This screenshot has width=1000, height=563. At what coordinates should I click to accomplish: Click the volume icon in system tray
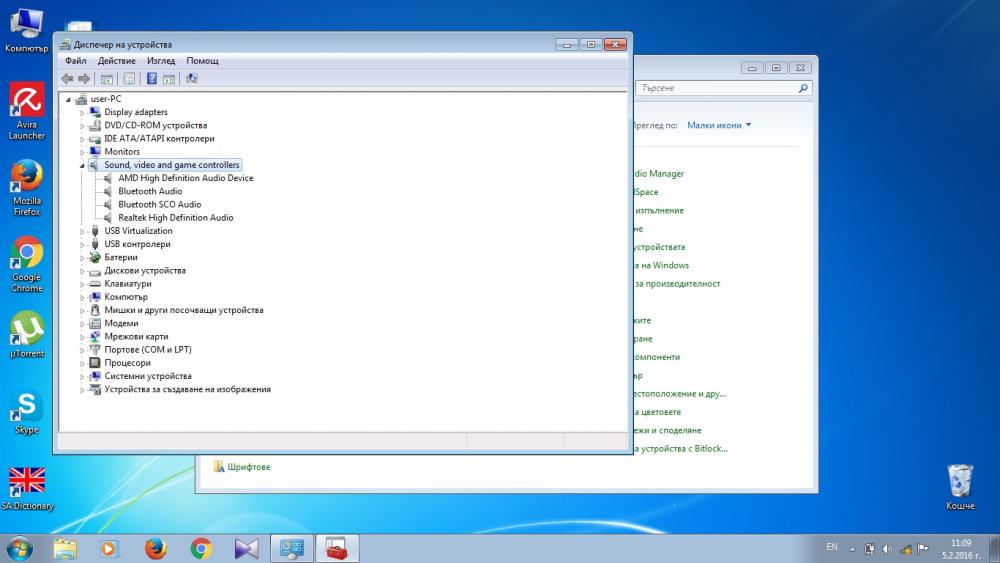(x=887, y=548)
